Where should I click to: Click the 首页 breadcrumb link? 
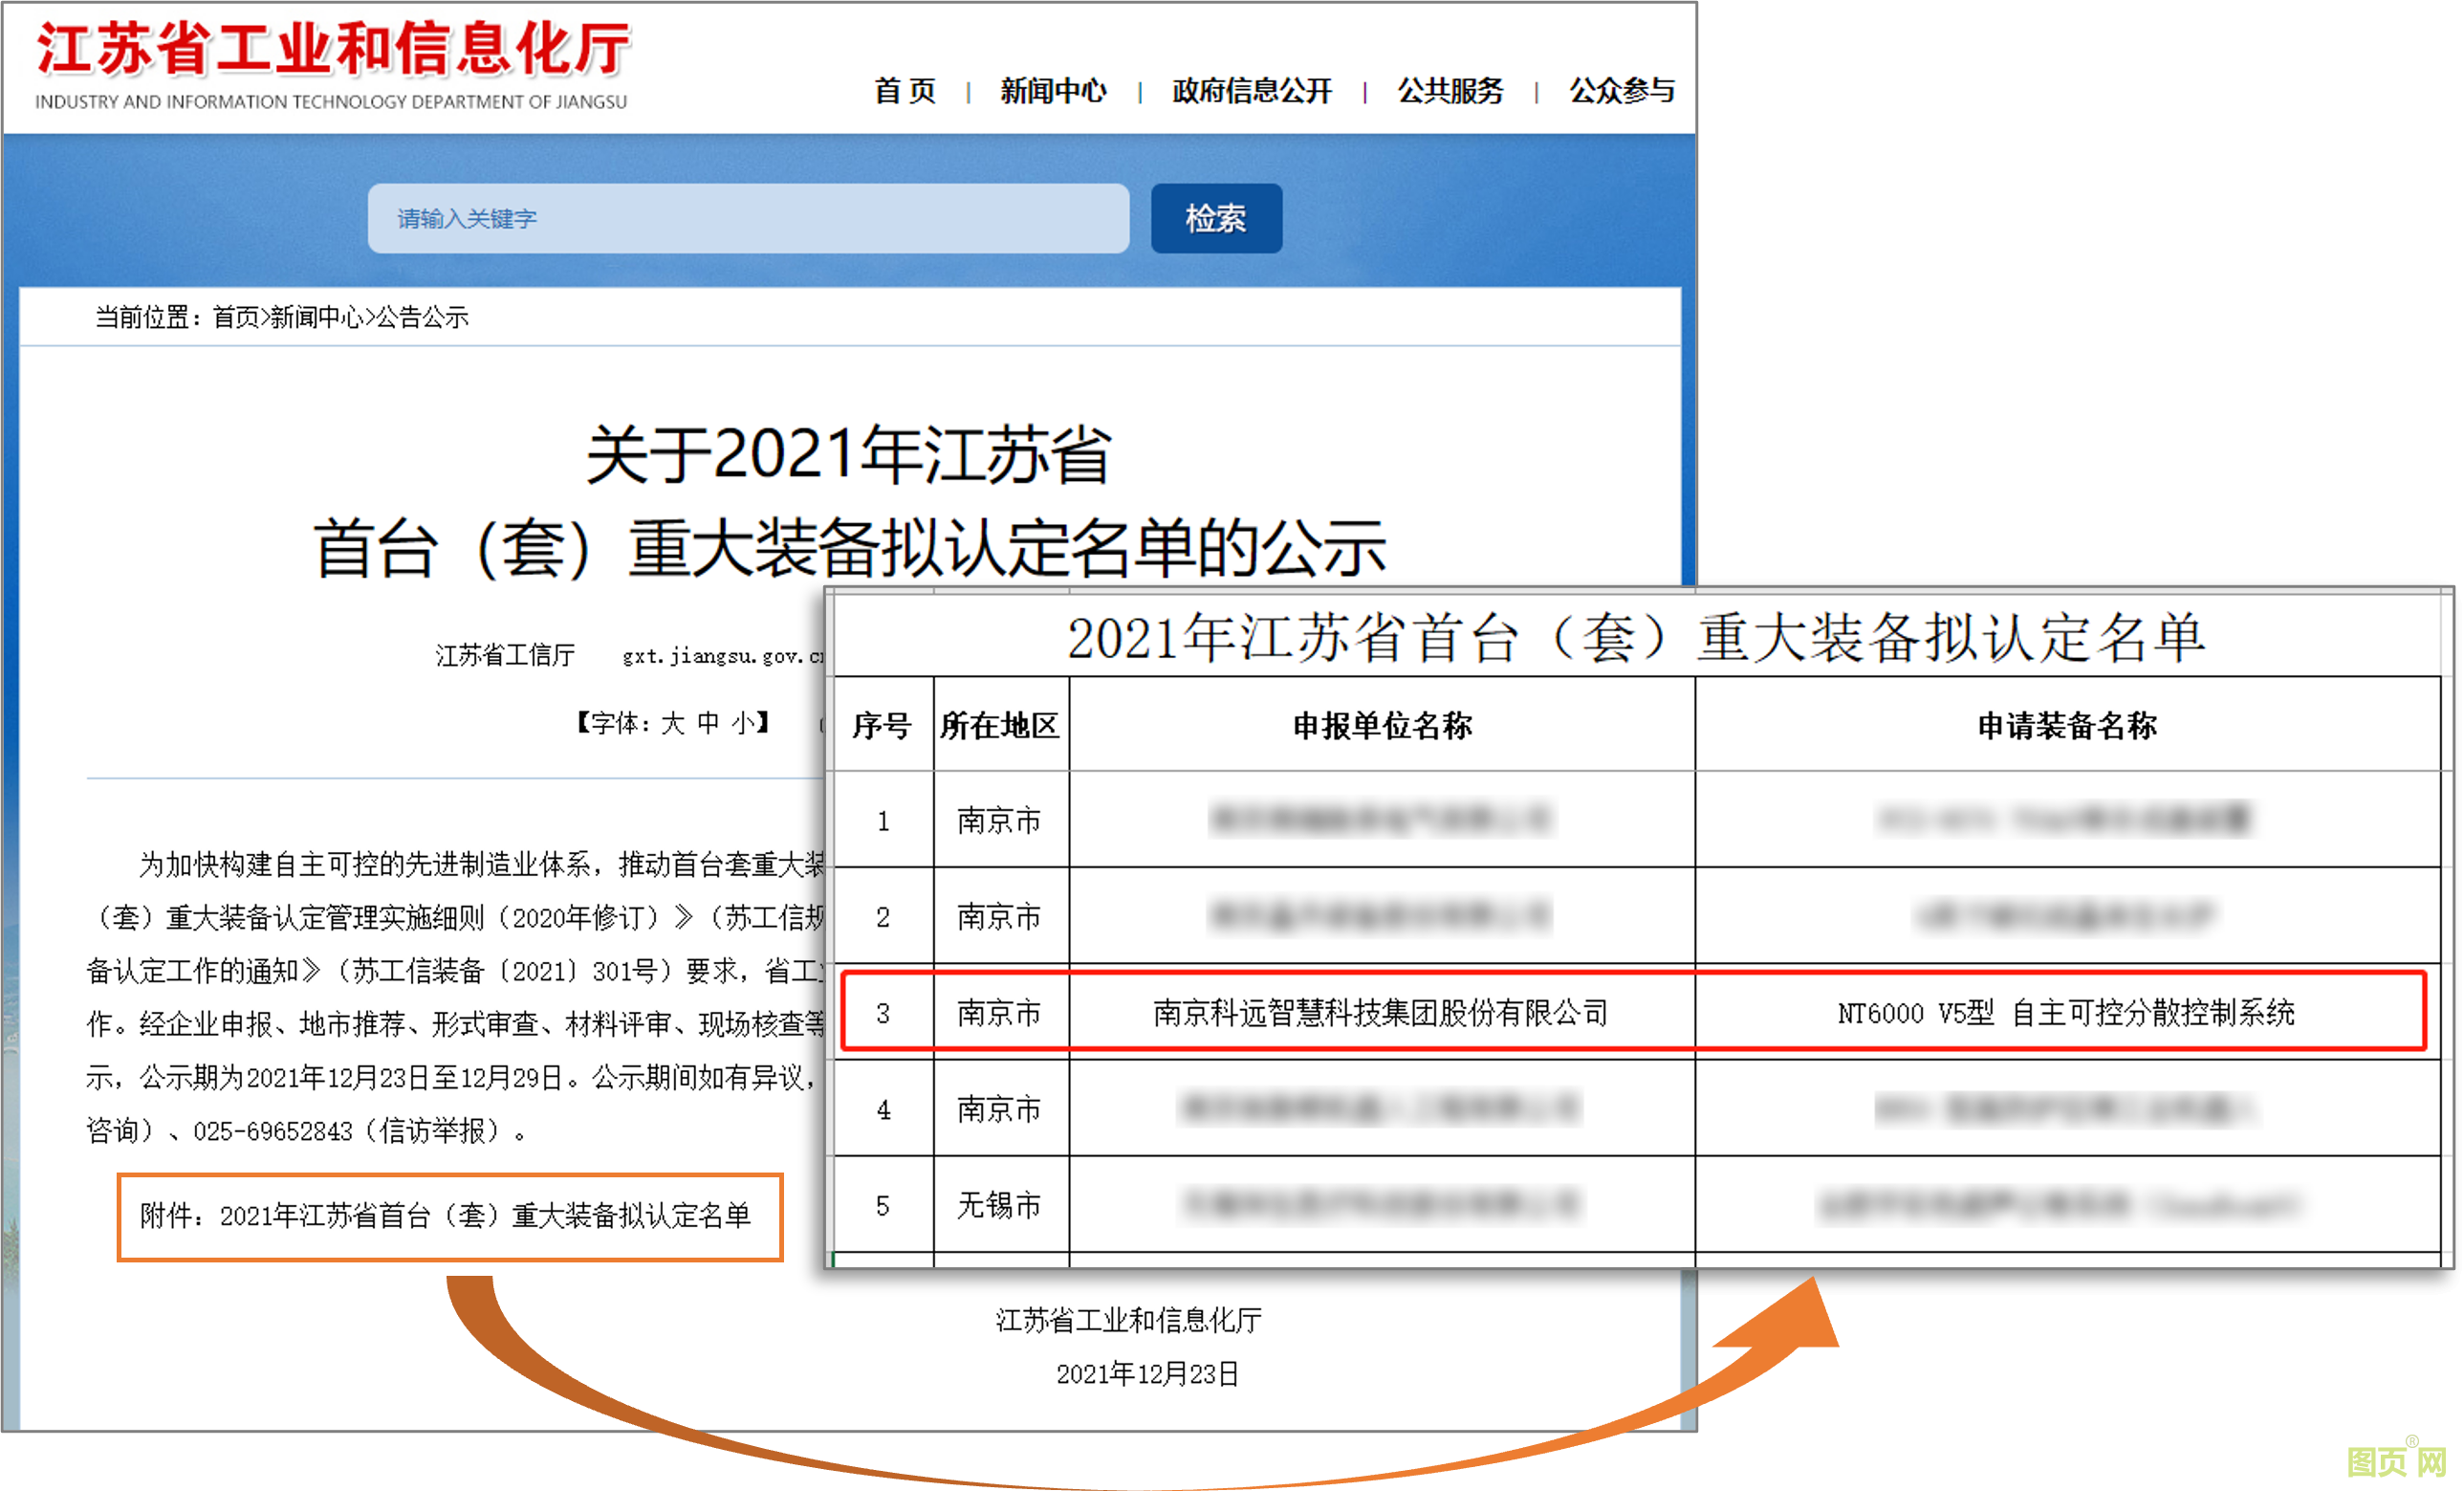tap(236, 318)
